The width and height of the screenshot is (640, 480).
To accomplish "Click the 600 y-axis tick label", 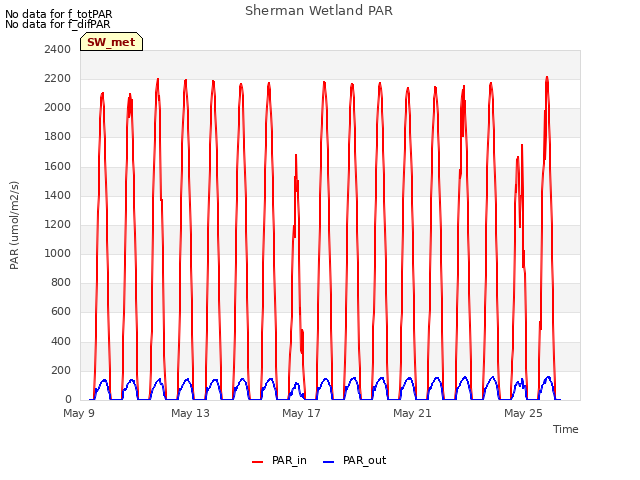I will 61,312.
